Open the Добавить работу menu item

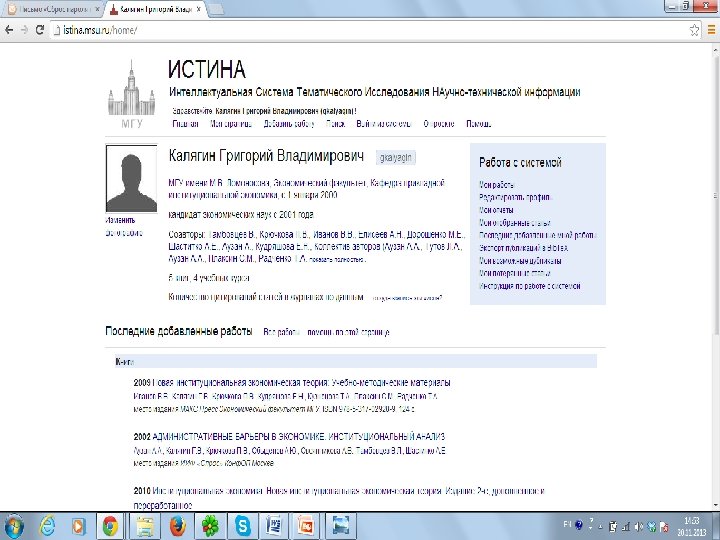[x=289, y=124]
